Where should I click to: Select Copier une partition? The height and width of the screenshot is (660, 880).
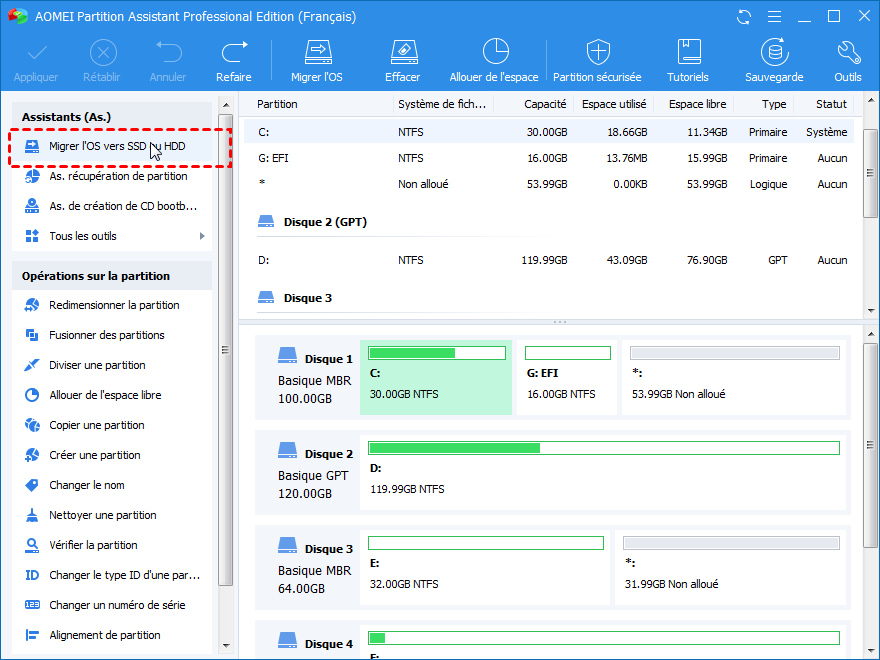111,425
